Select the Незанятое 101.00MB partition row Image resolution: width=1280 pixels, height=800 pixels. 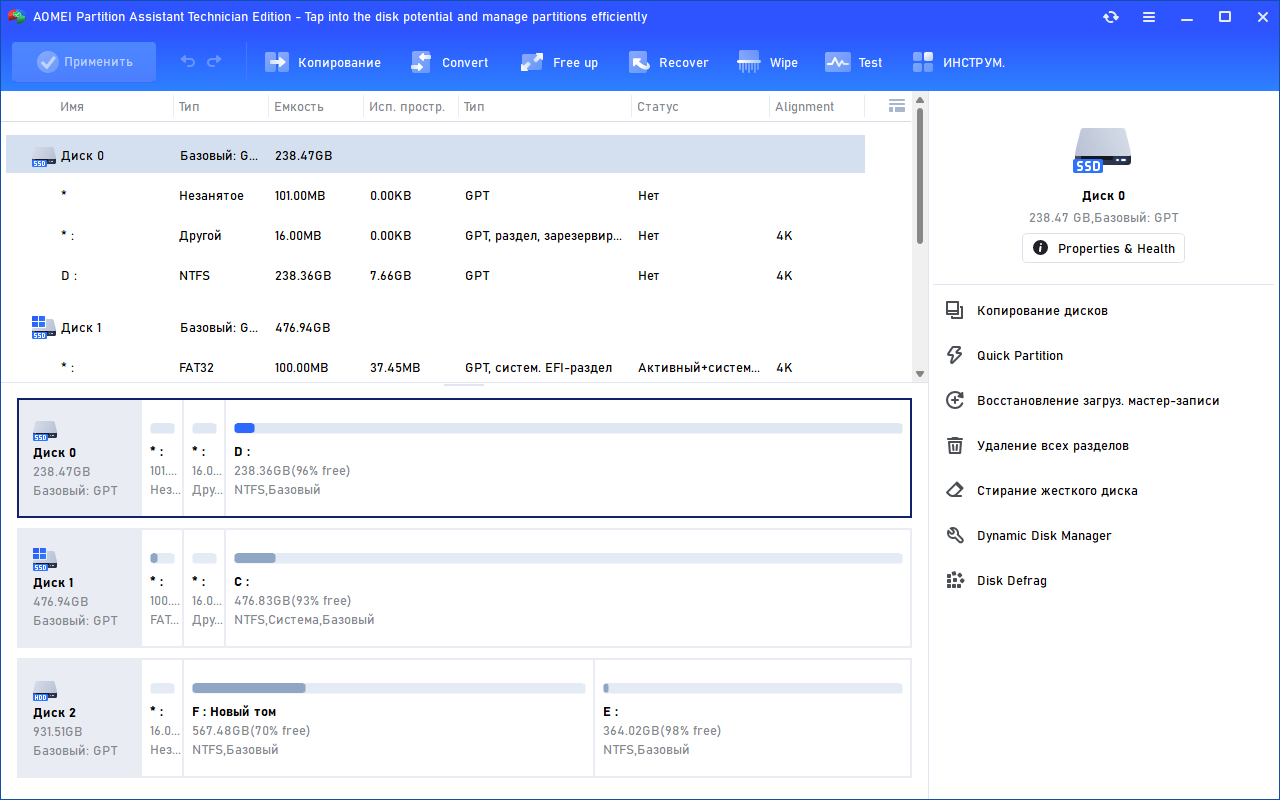pos(435,196)
